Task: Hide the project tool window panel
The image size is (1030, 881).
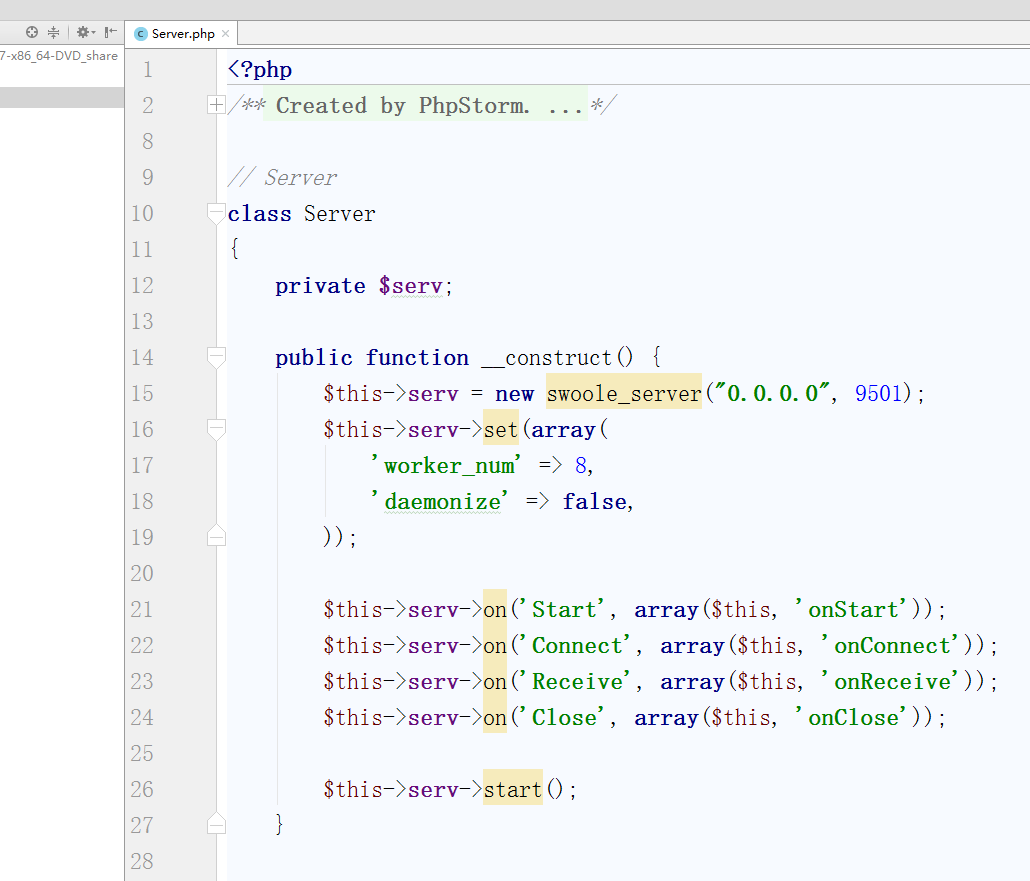Action: coord(111,33)
